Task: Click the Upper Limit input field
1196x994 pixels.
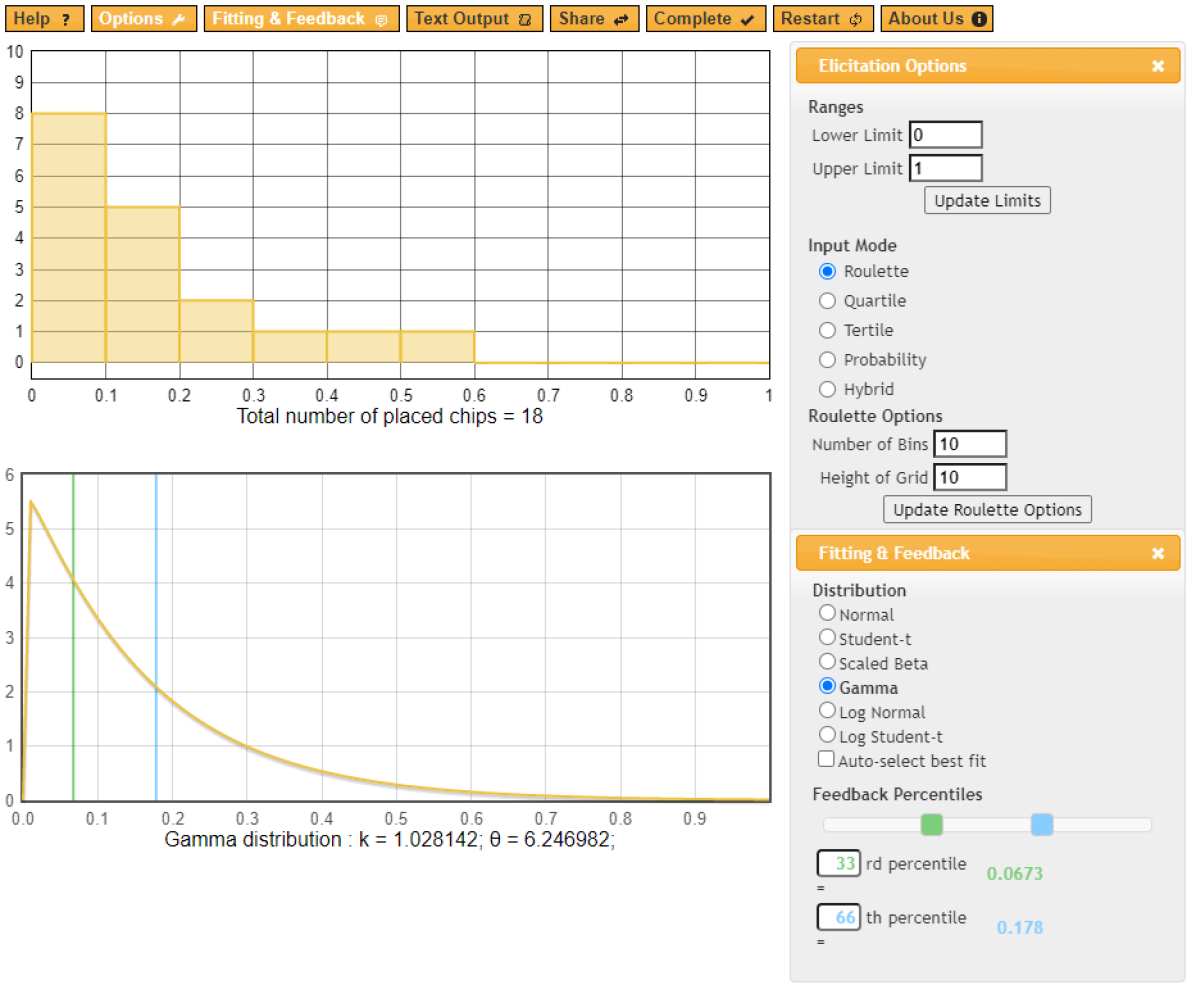Action: pos(945,168)
